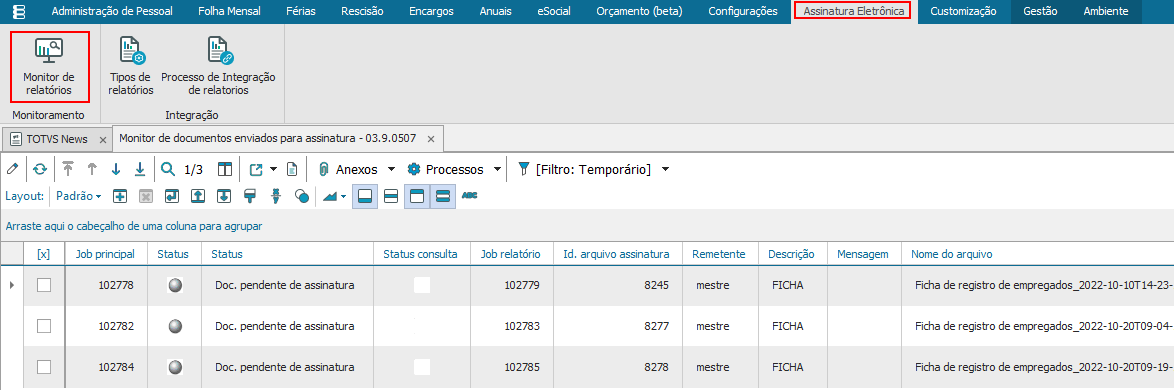The image size is (1174, 390).
Task: Toggle Status consulta box for job 102779
Action: click(422, 285)
